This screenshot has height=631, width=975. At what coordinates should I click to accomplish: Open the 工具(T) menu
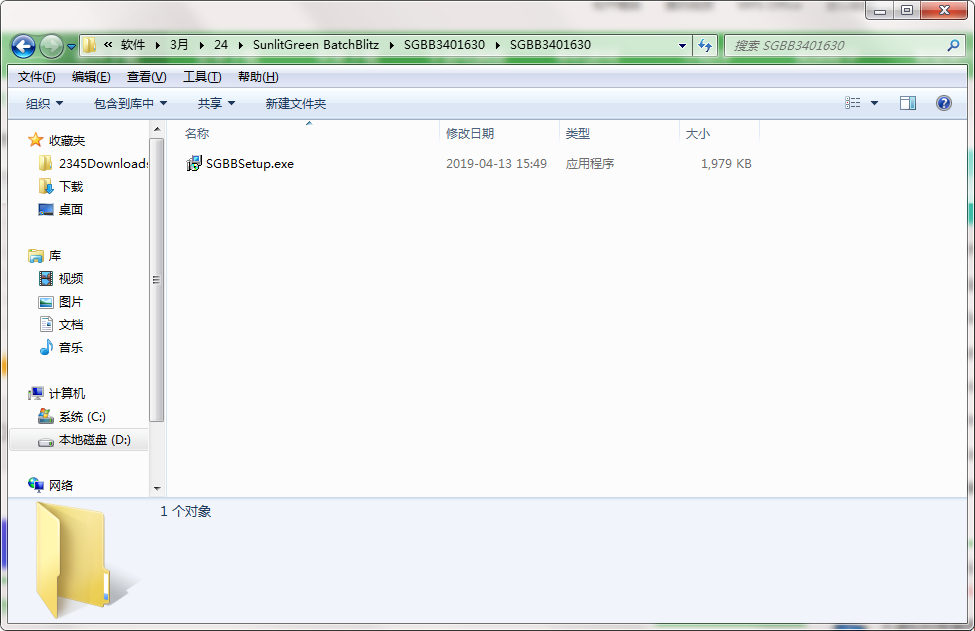coord(202,77)
